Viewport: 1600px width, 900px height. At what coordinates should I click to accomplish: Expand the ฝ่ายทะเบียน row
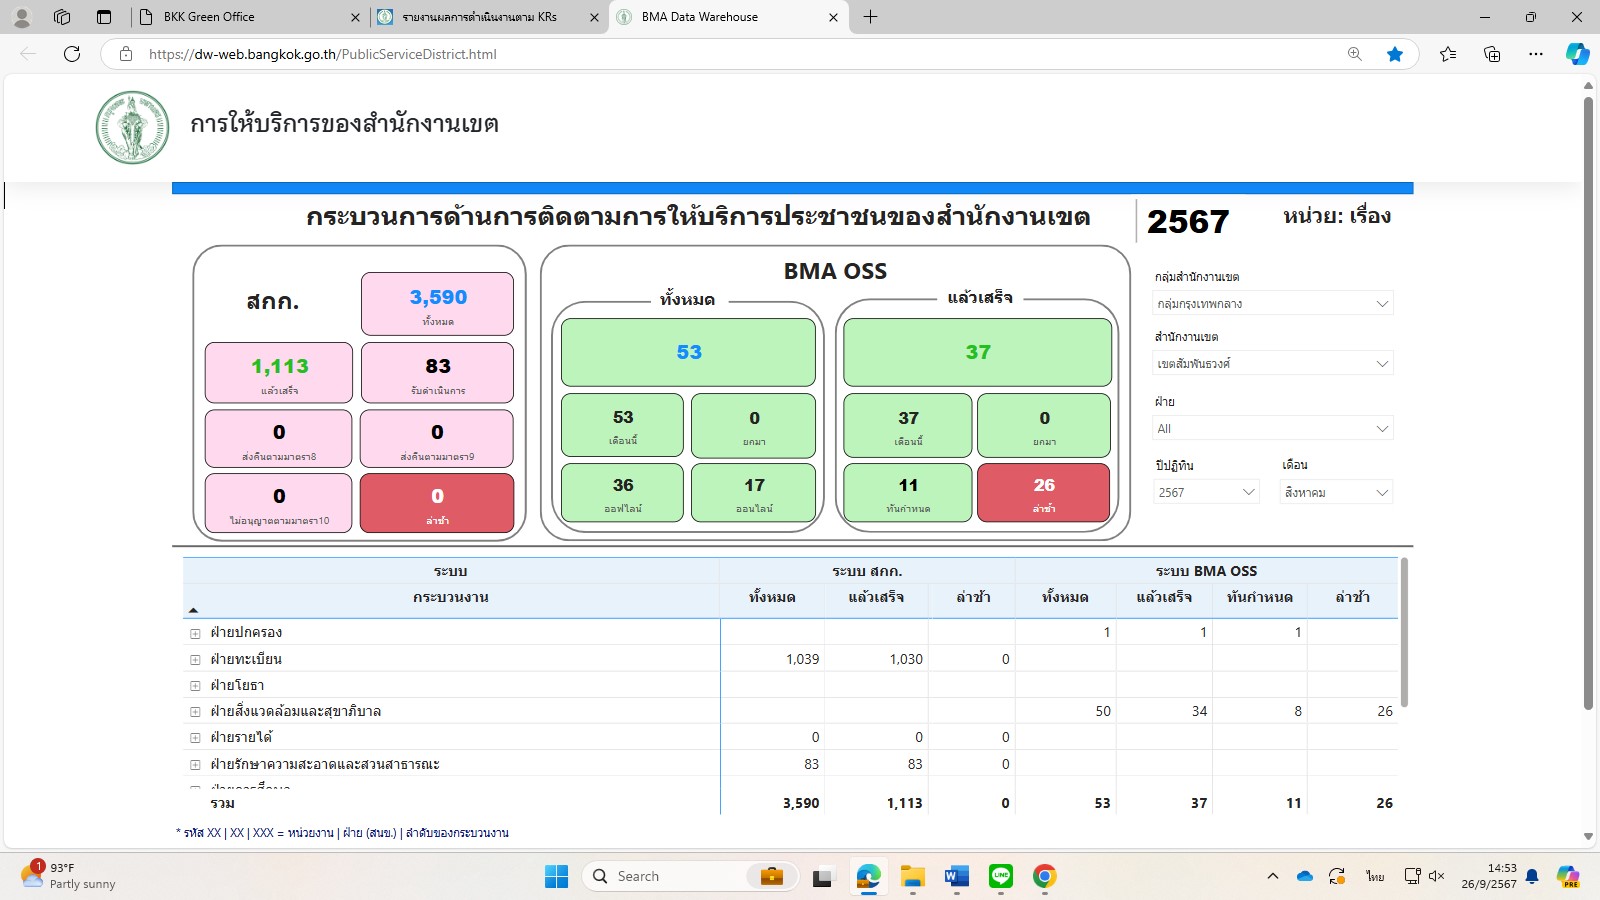195,660
